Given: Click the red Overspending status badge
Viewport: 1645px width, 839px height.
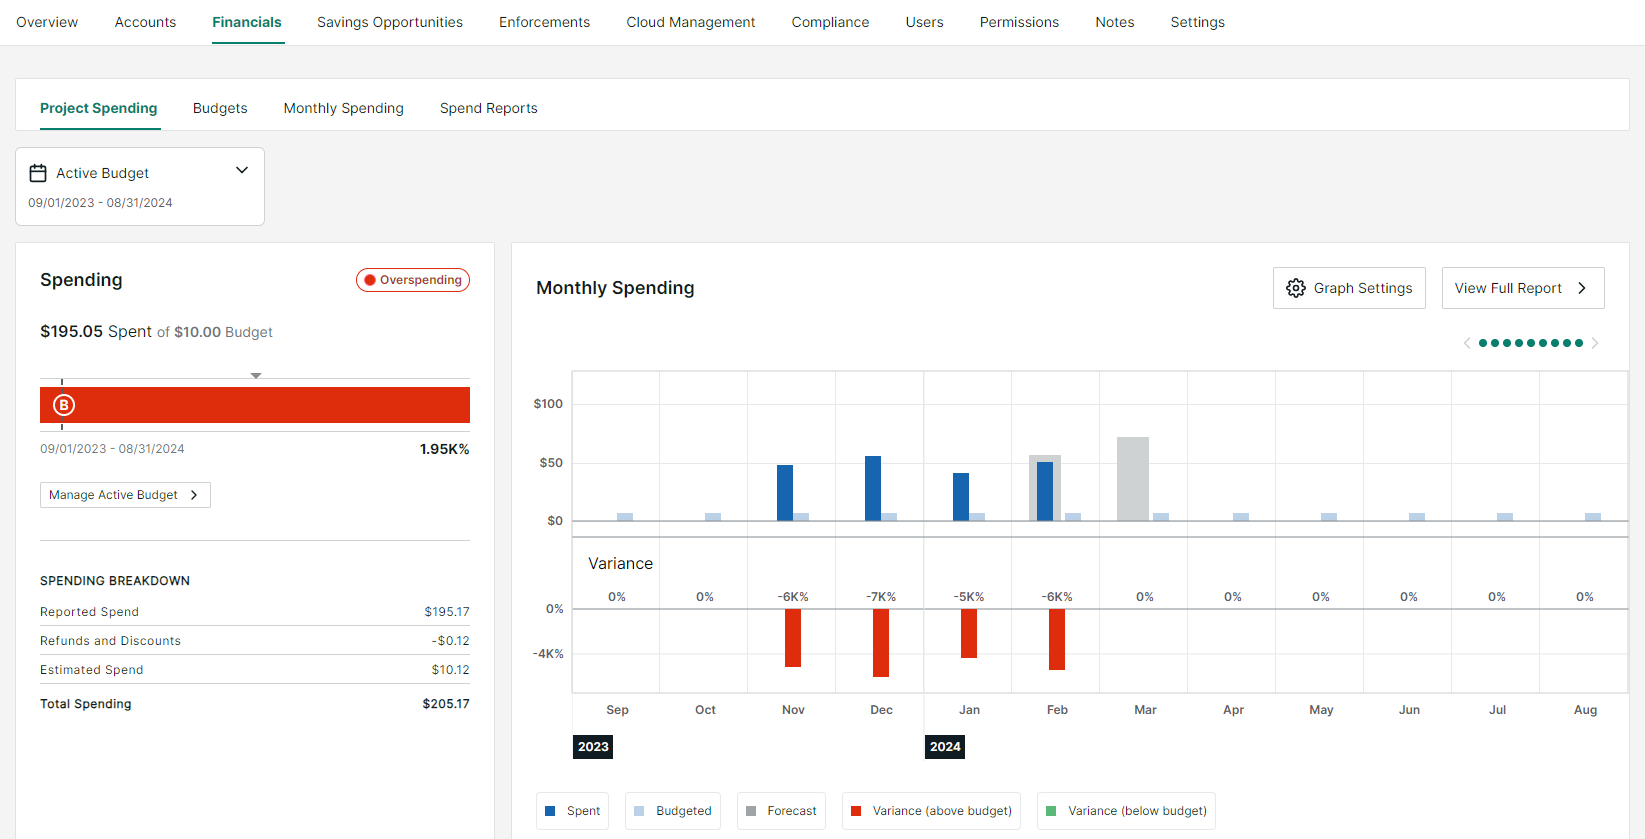Looking at the screenshot, I should [x=413, y=280].
